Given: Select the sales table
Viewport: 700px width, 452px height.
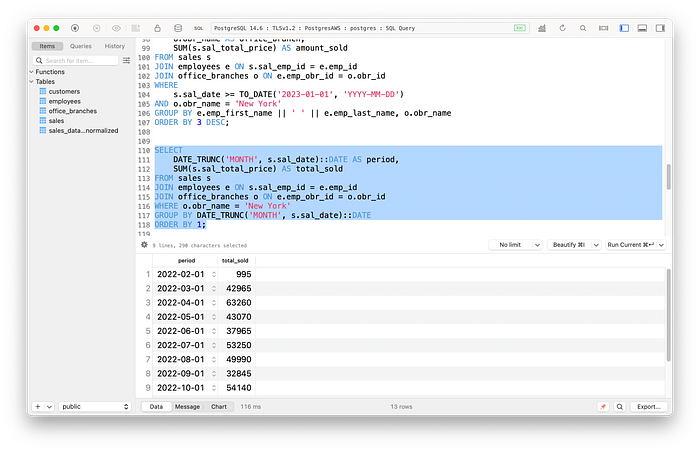Looking at the screenshot, I should (56, 121).
